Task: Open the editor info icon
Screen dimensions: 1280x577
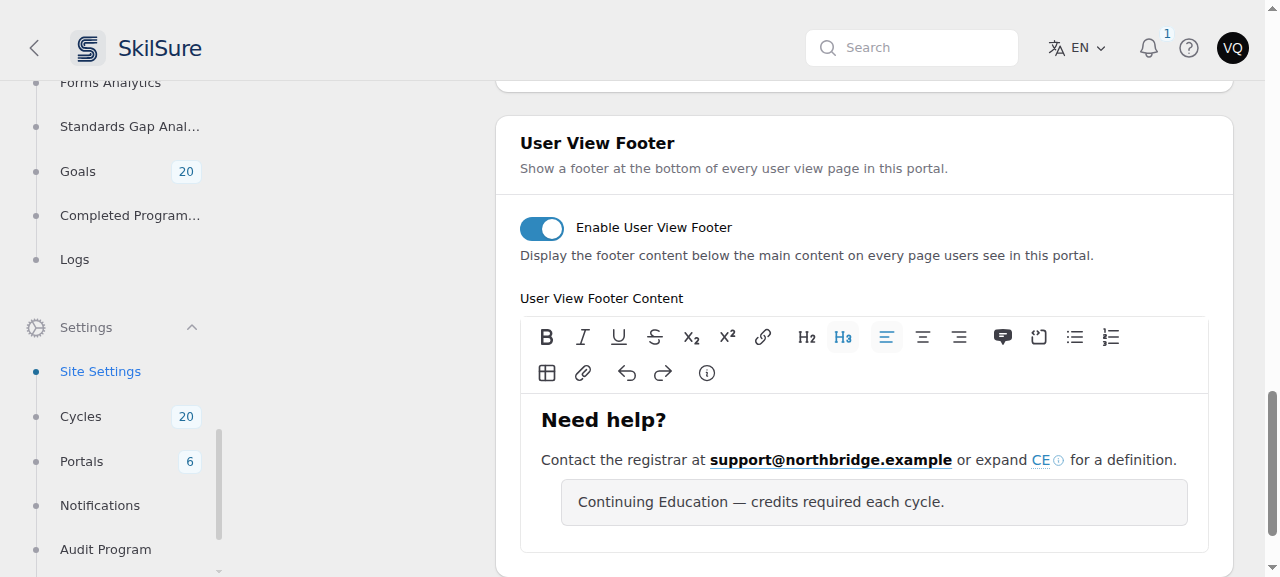Action: [707, 373]
